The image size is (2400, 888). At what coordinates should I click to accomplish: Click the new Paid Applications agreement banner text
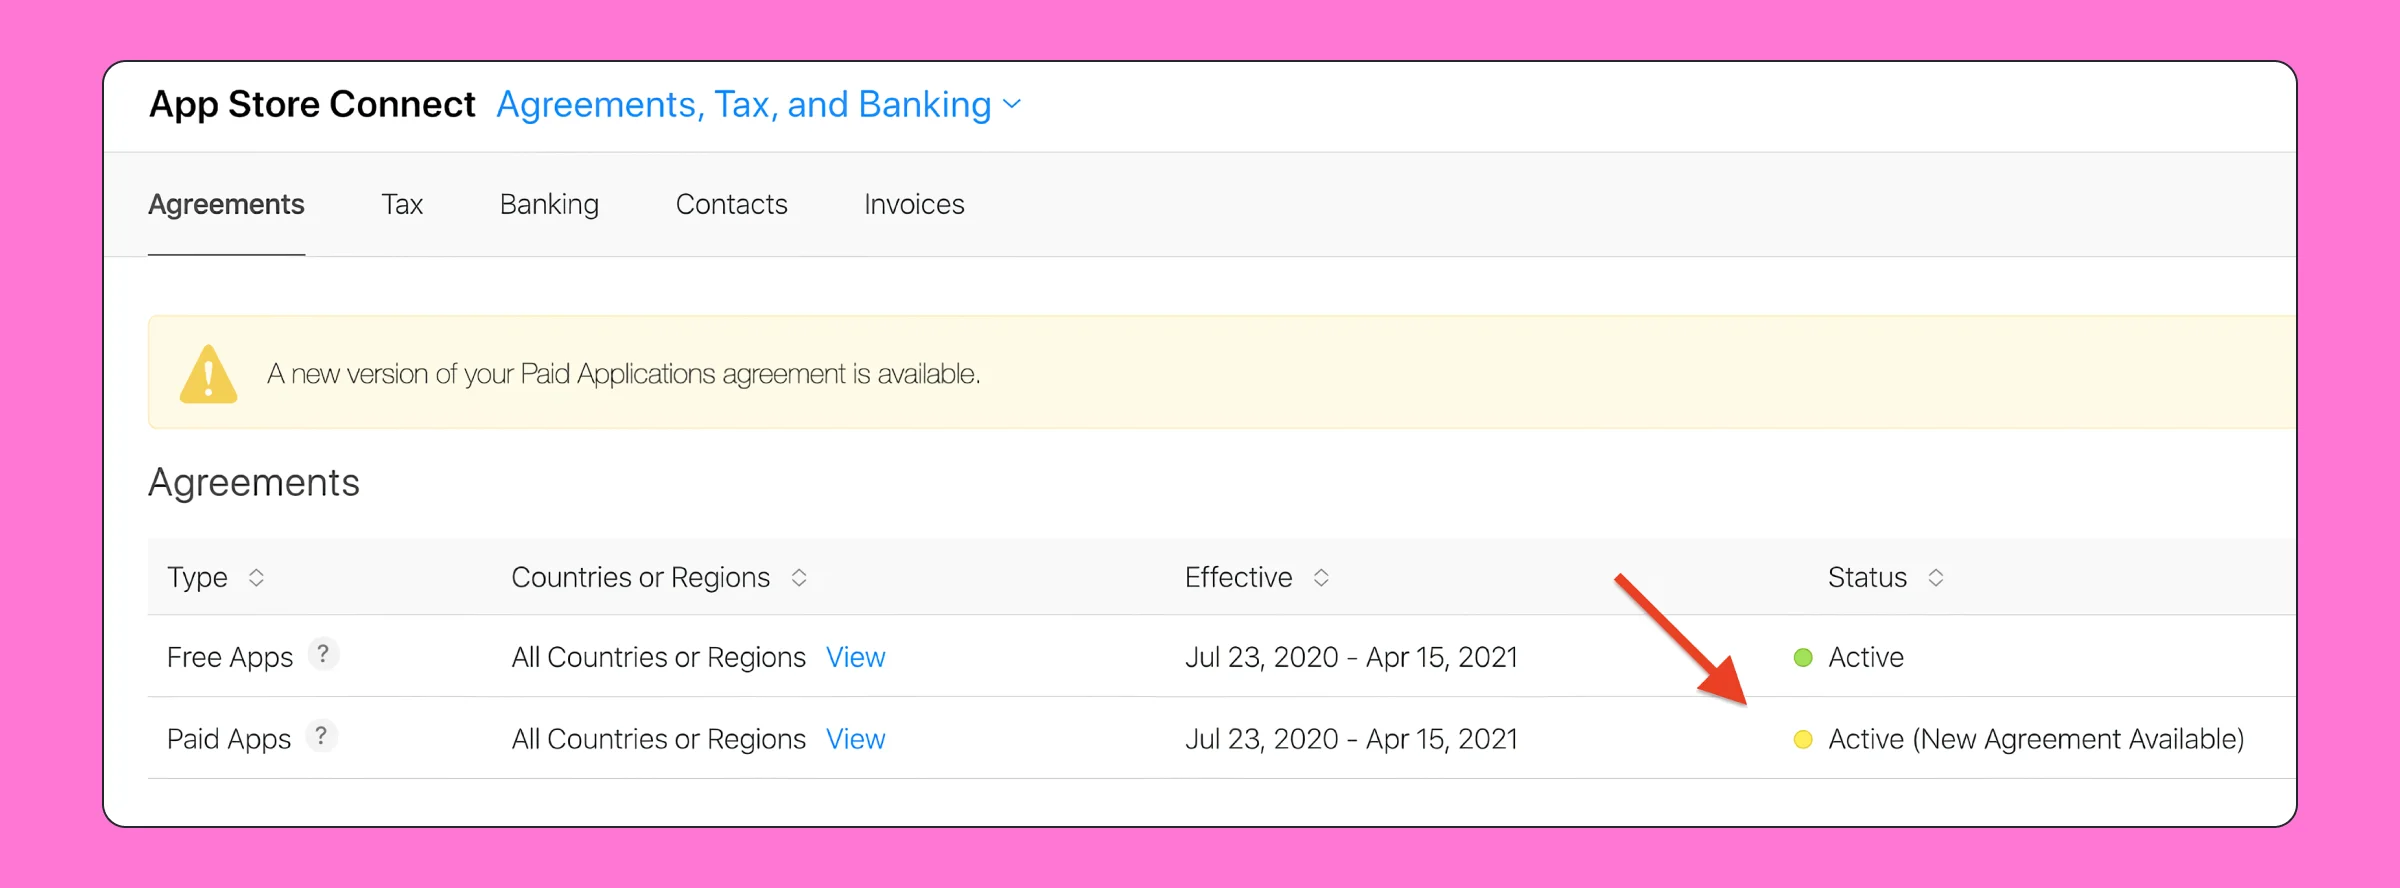coord(623,374)
